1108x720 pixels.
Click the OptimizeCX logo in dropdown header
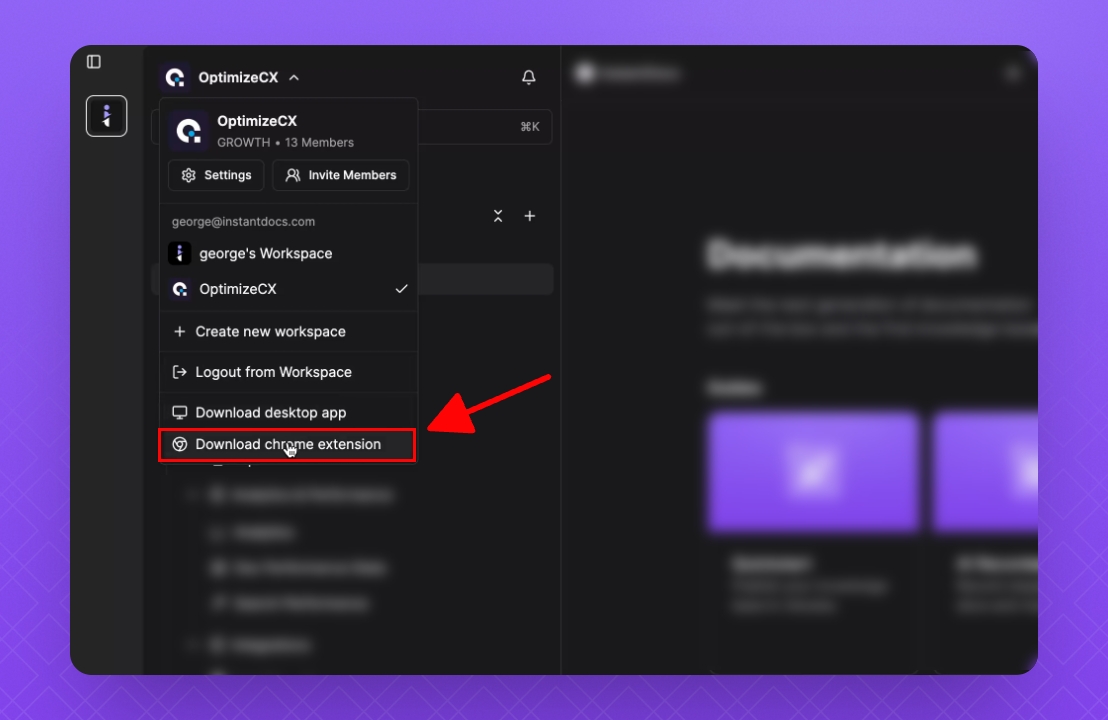pyautogui.click(x=189, y=131)
